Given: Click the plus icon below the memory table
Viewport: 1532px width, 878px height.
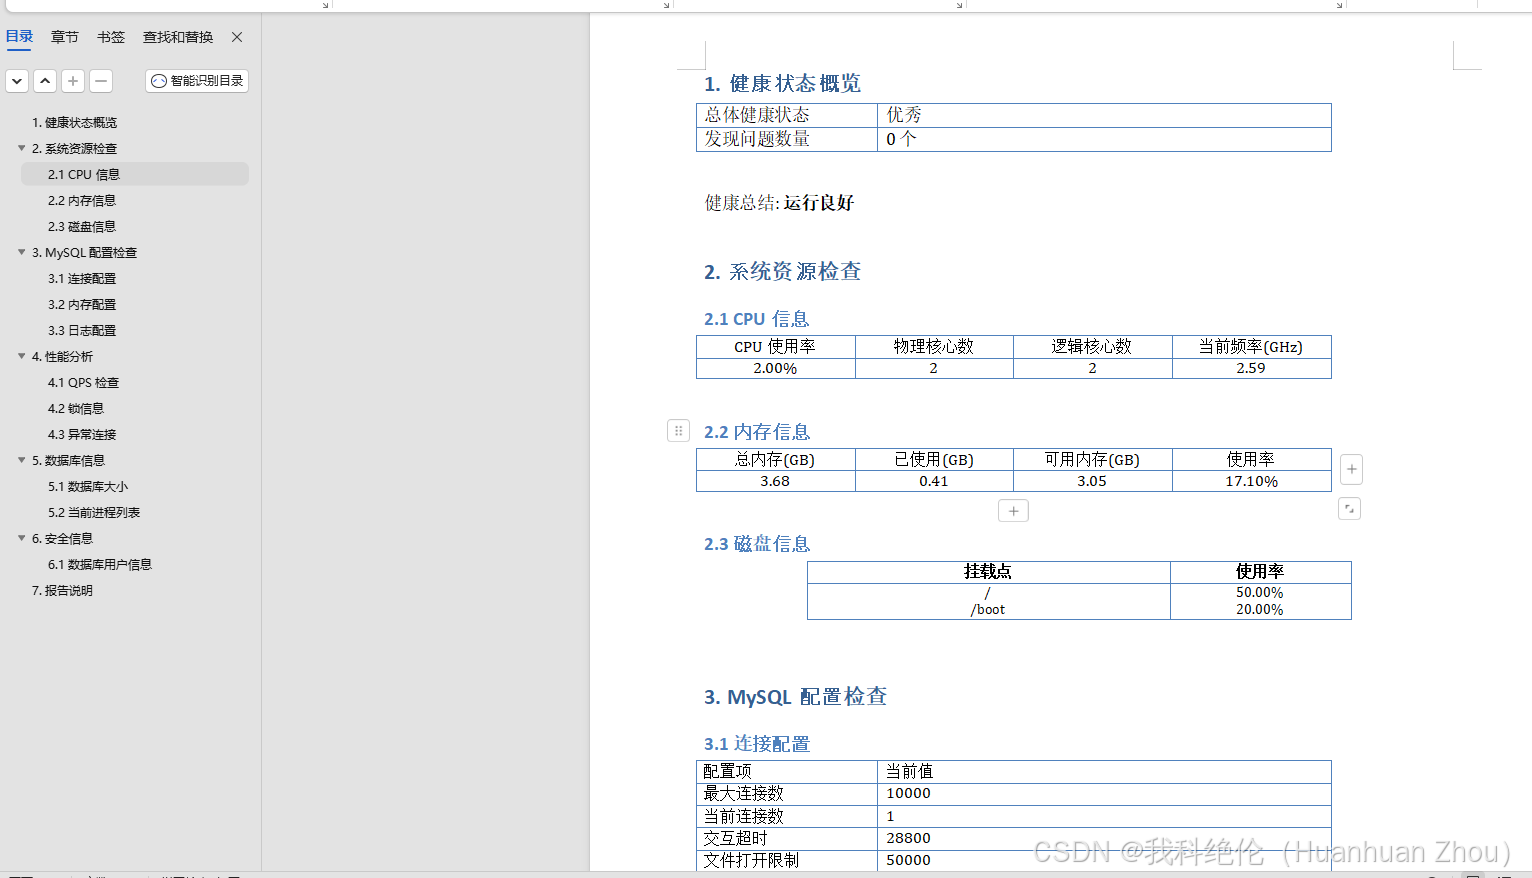Looking at the screenshot, I should [1013, 510].
